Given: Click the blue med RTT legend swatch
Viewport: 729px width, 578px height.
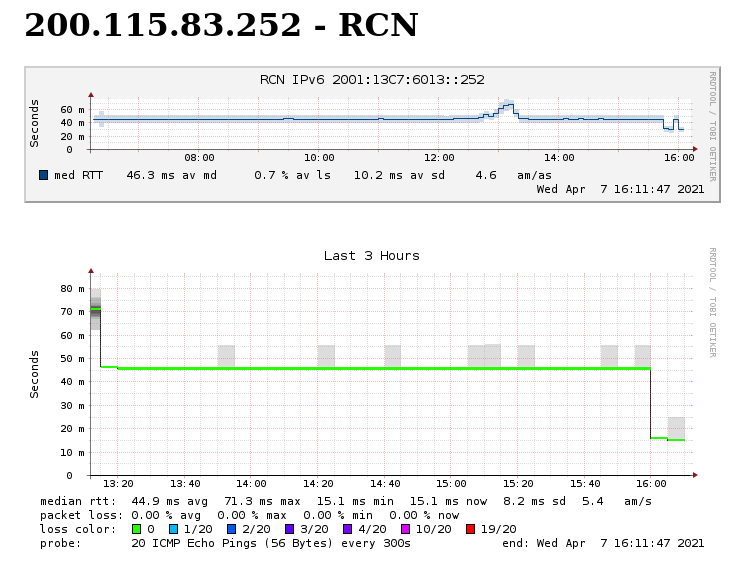Looking at the screenshot, I should tap(44, 175).
